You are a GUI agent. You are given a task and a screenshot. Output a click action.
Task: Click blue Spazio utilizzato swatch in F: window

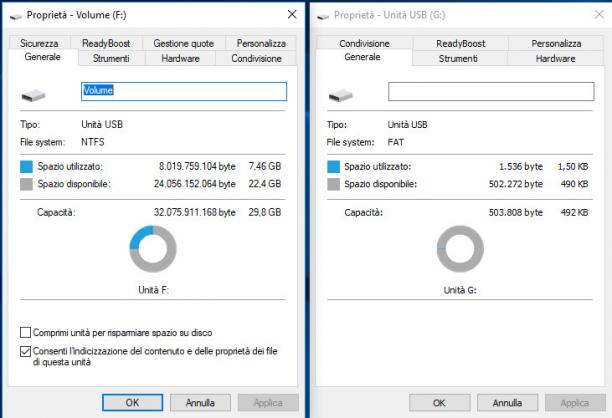(x=26, y=167)
